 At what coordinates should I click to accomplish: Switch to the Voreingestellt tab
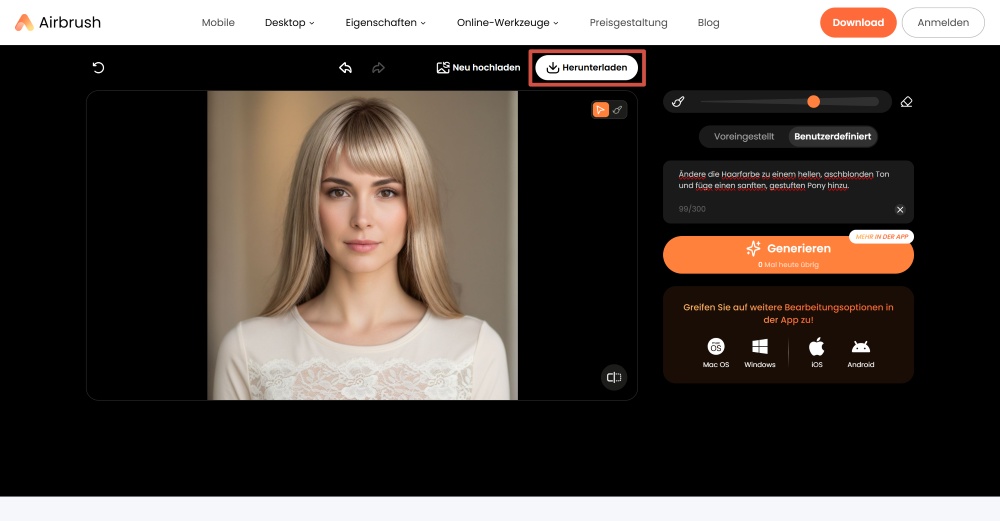click(x=744, y=136)
